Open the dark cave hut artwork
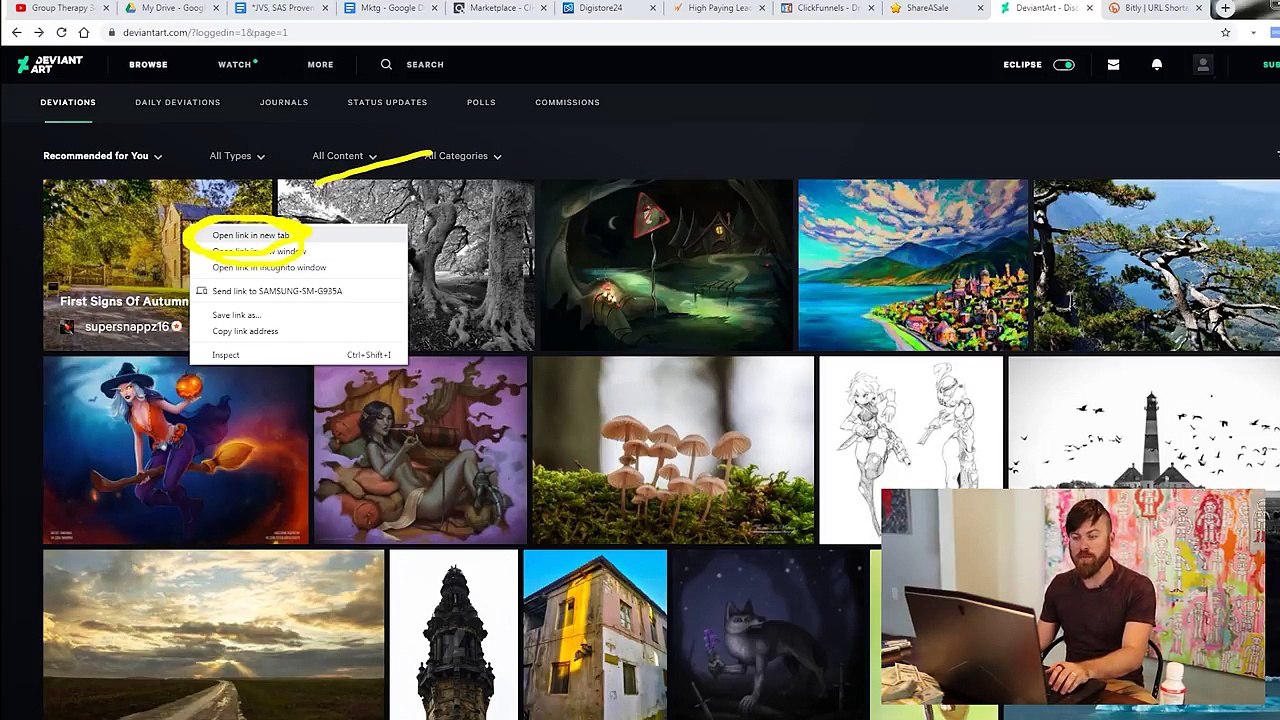Screen dimensions: 1280x720 [x=666, y=266]
